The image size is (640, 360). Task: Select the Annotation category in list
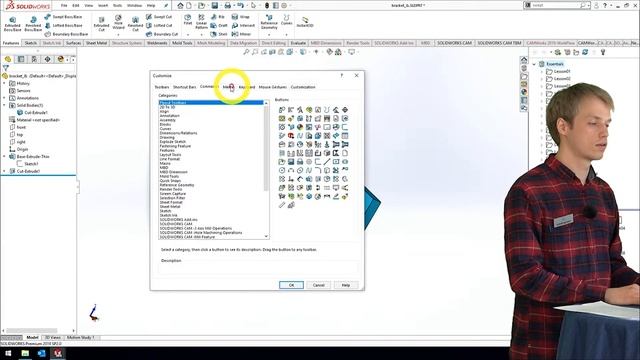tap(170, 116)
